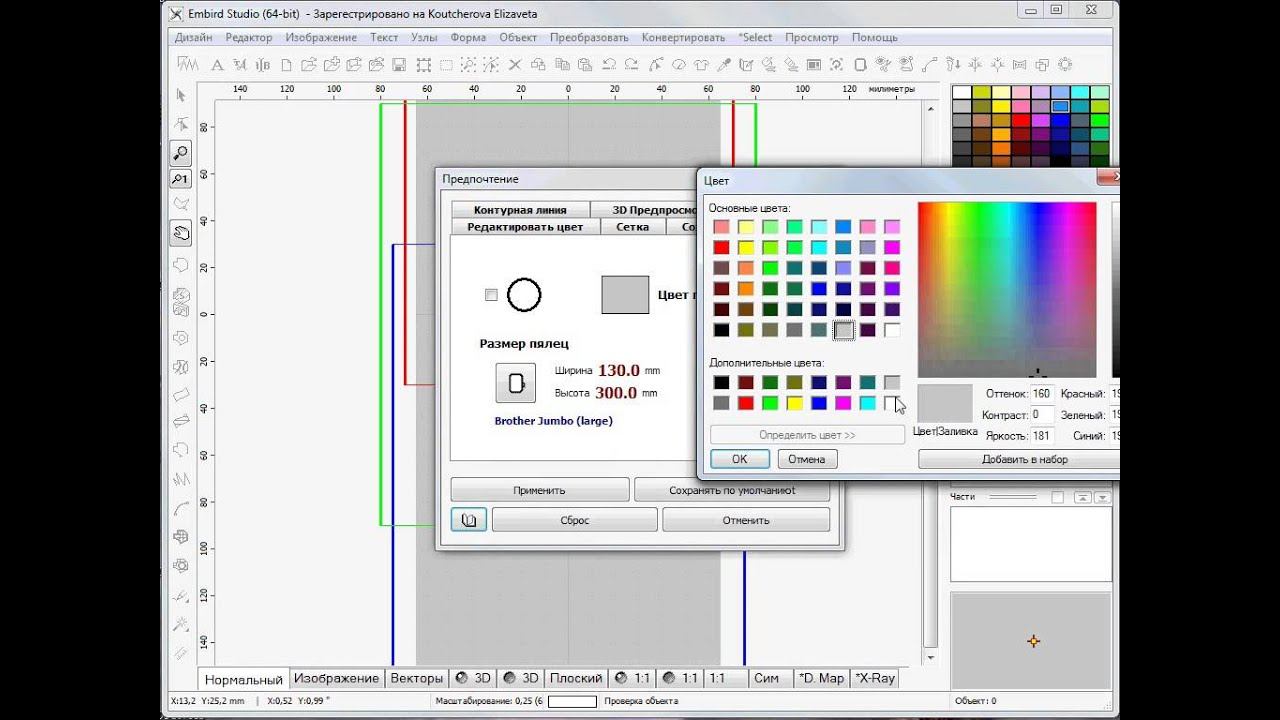Expand the Части panel with down arrow
This screenshot has height=720, width=1280.
click(x=1102, y=497)
